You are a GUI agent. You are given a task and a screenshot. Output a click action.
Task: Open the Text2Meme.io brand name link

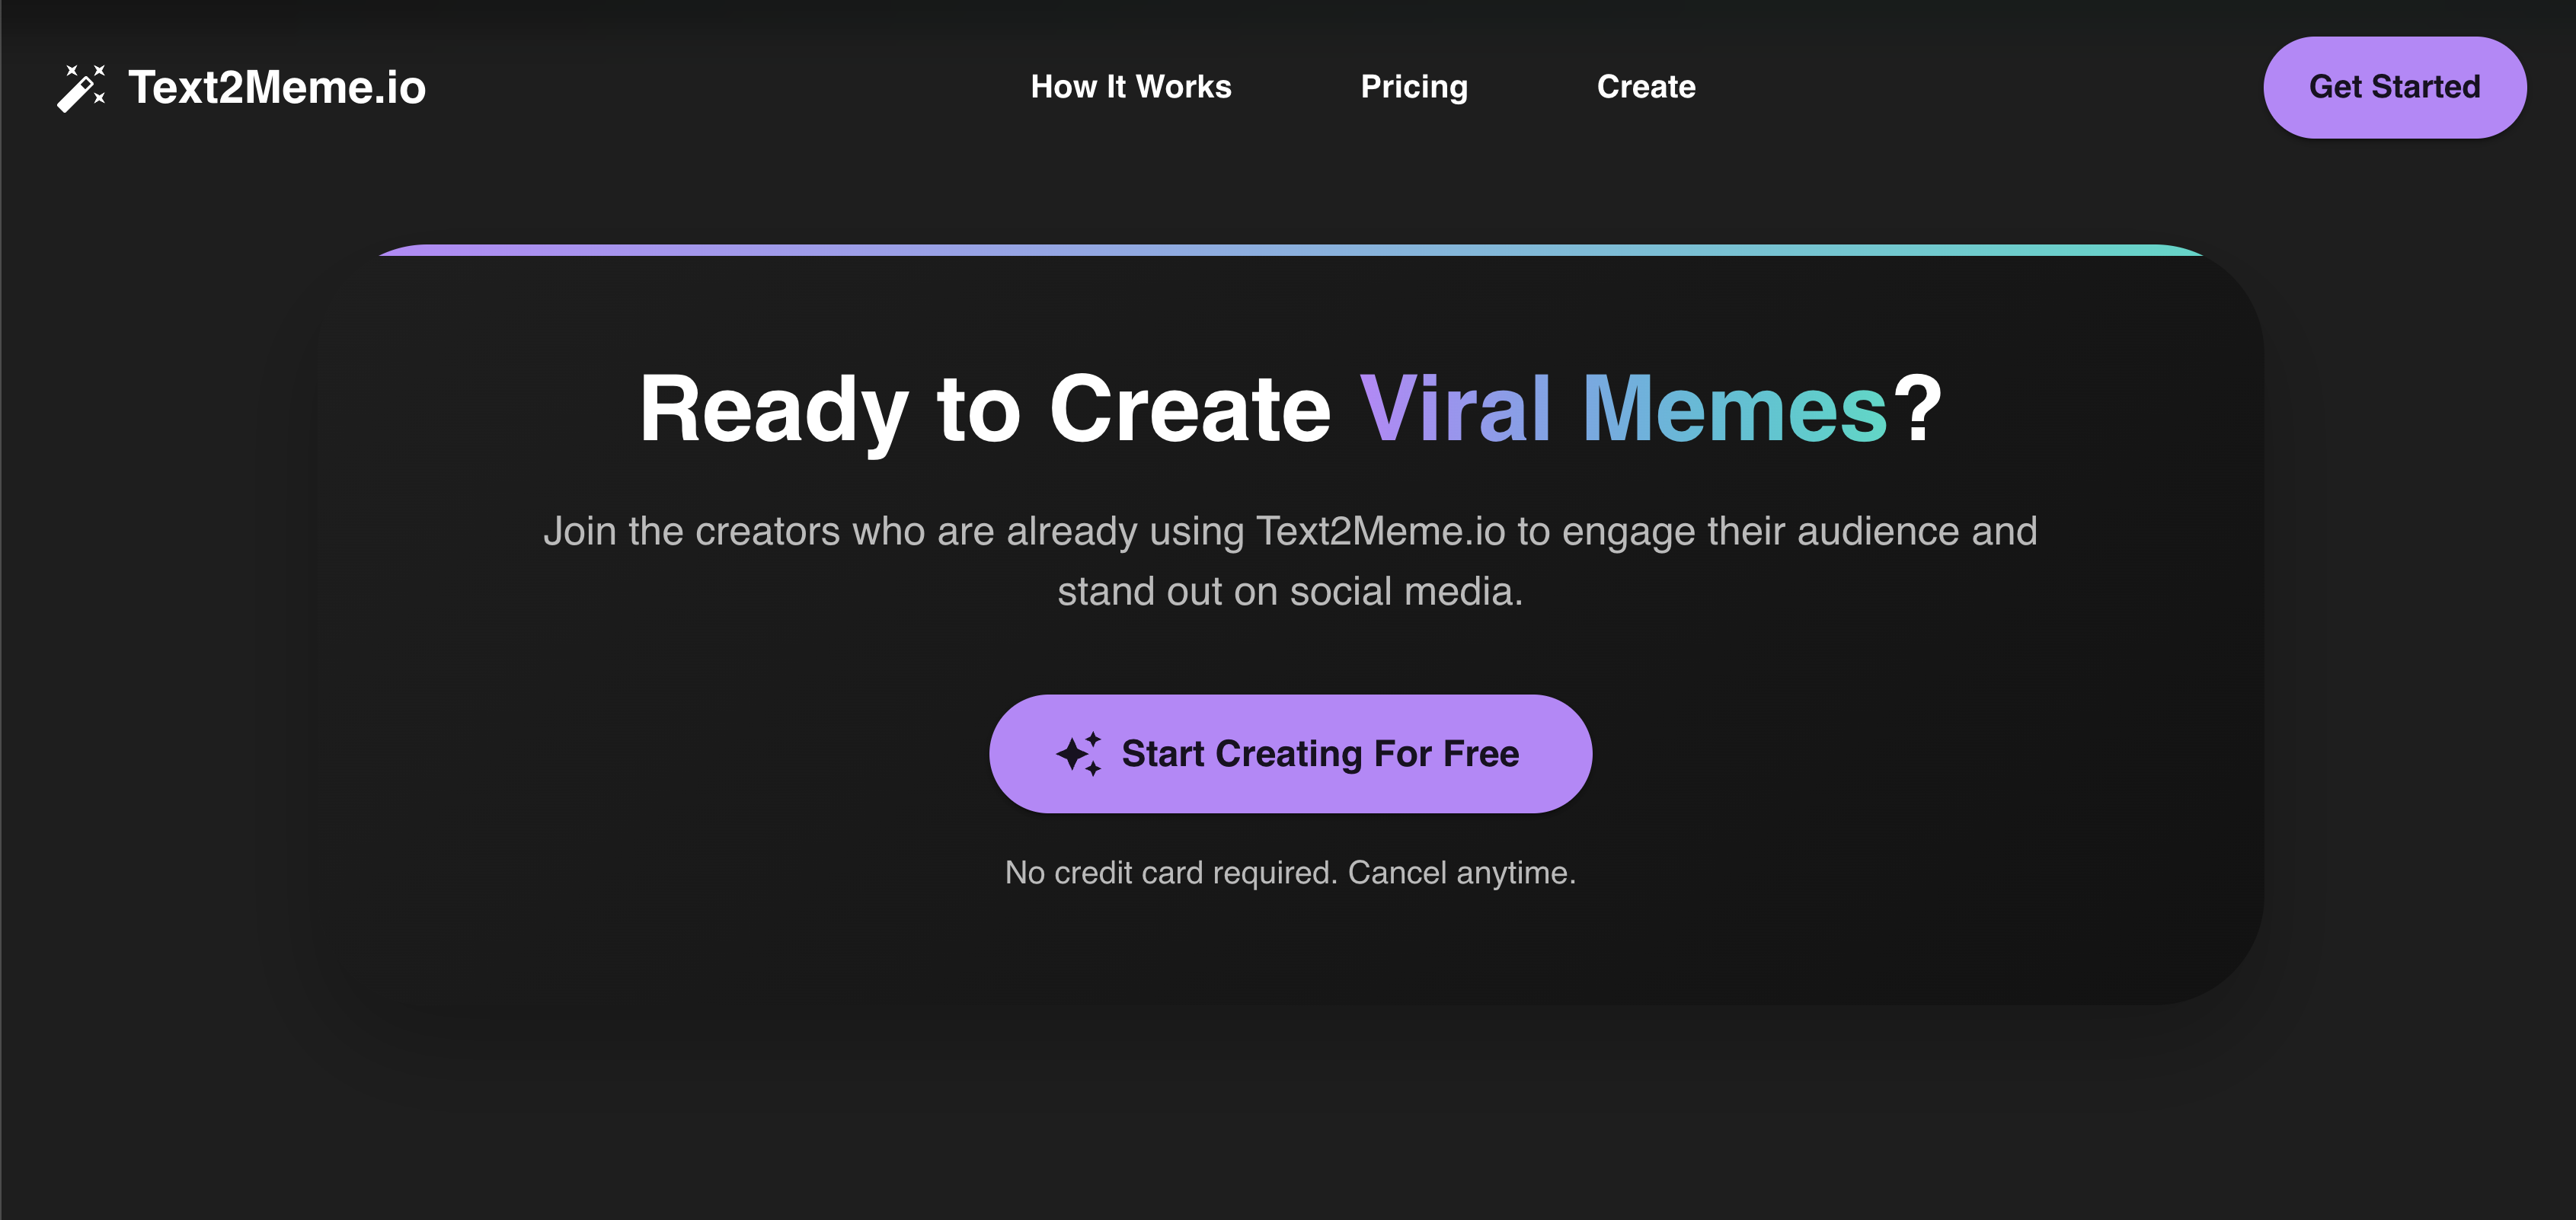pos(277,88)
